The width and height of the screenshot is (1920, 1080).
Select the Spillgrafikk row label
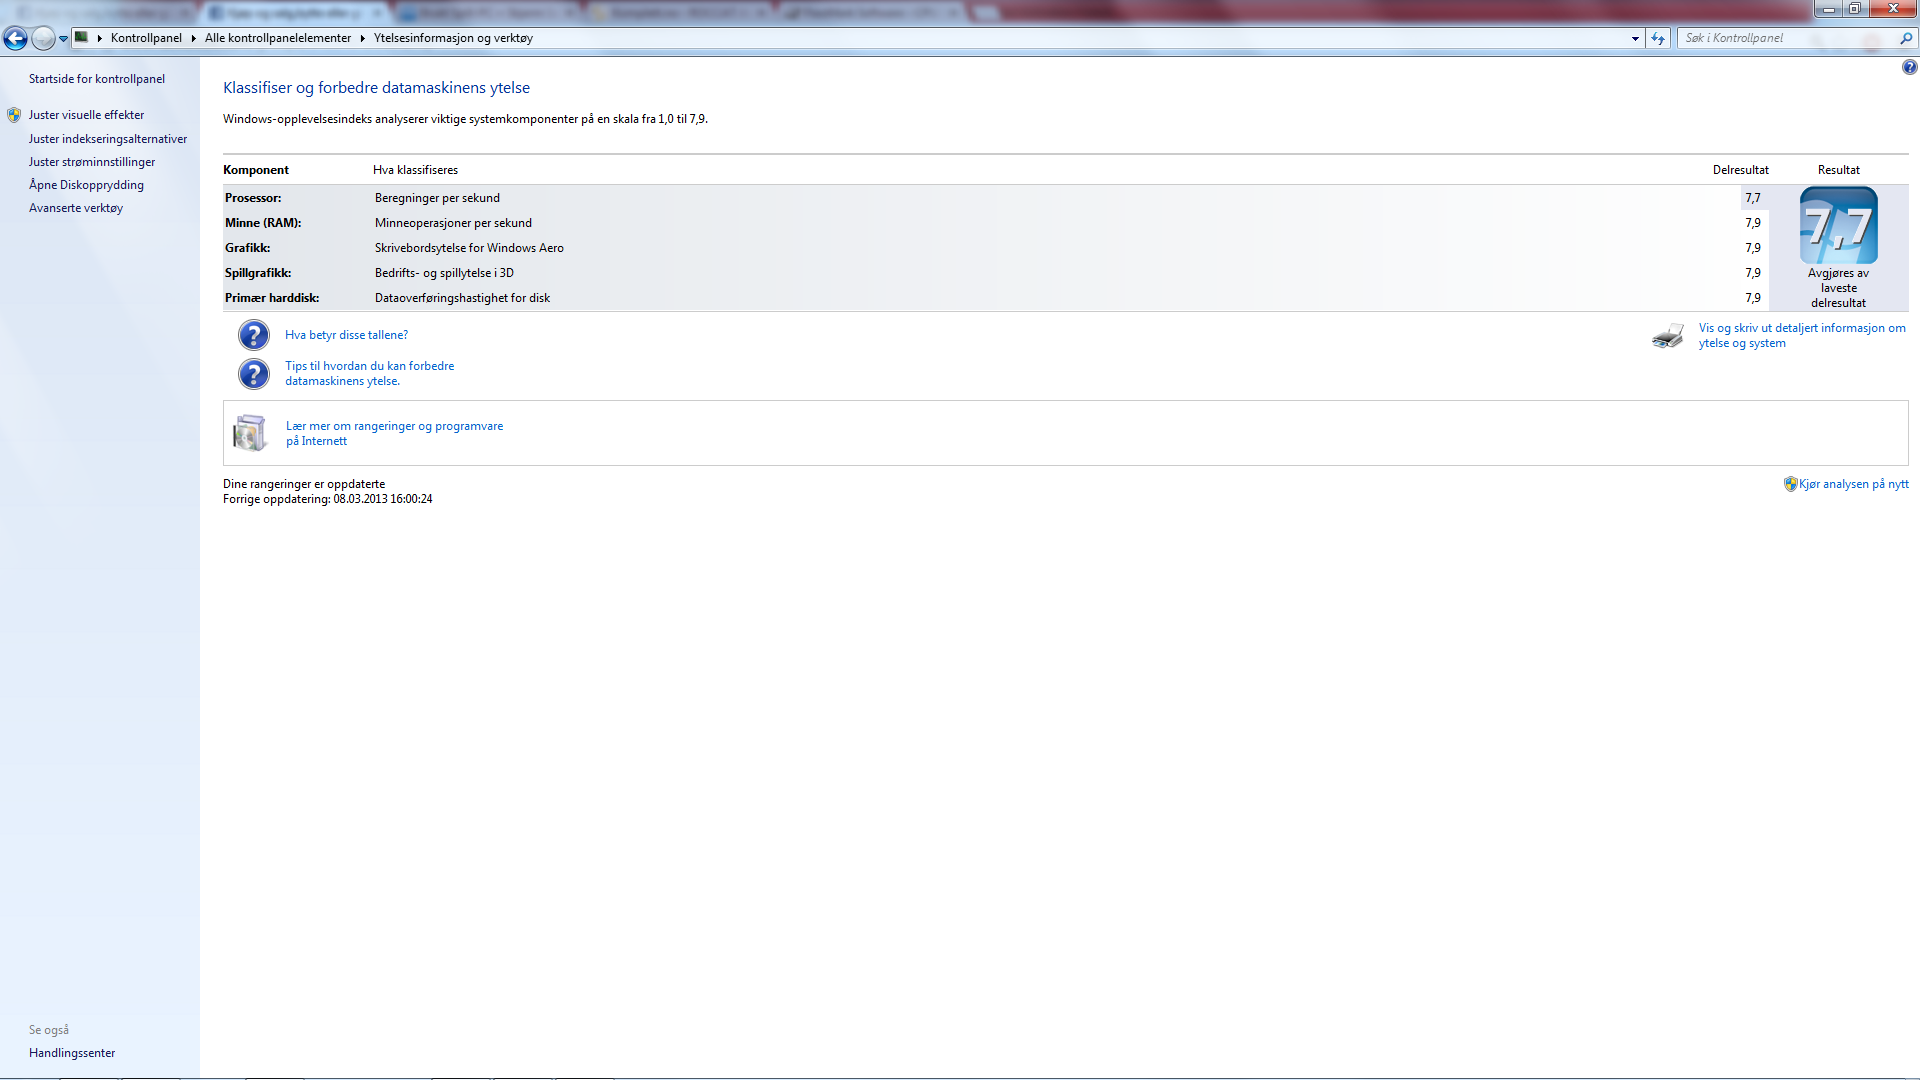258,273
